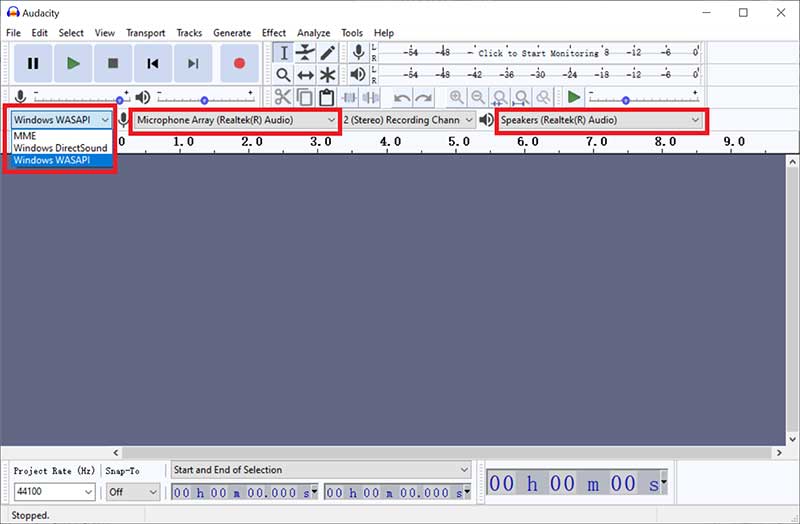Image resolution: width=800 pixels, height=524 pixels.
Task: Select the Envelope tool
Action: click(x=305, y=53)
